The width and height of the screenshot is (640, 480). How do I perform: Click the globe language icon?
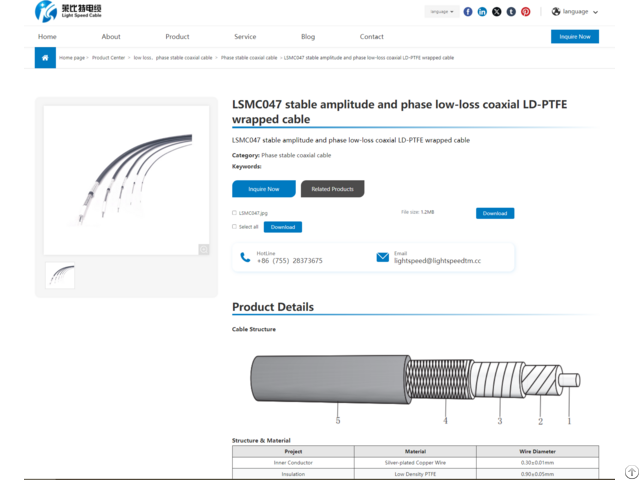tap(556, 11)
